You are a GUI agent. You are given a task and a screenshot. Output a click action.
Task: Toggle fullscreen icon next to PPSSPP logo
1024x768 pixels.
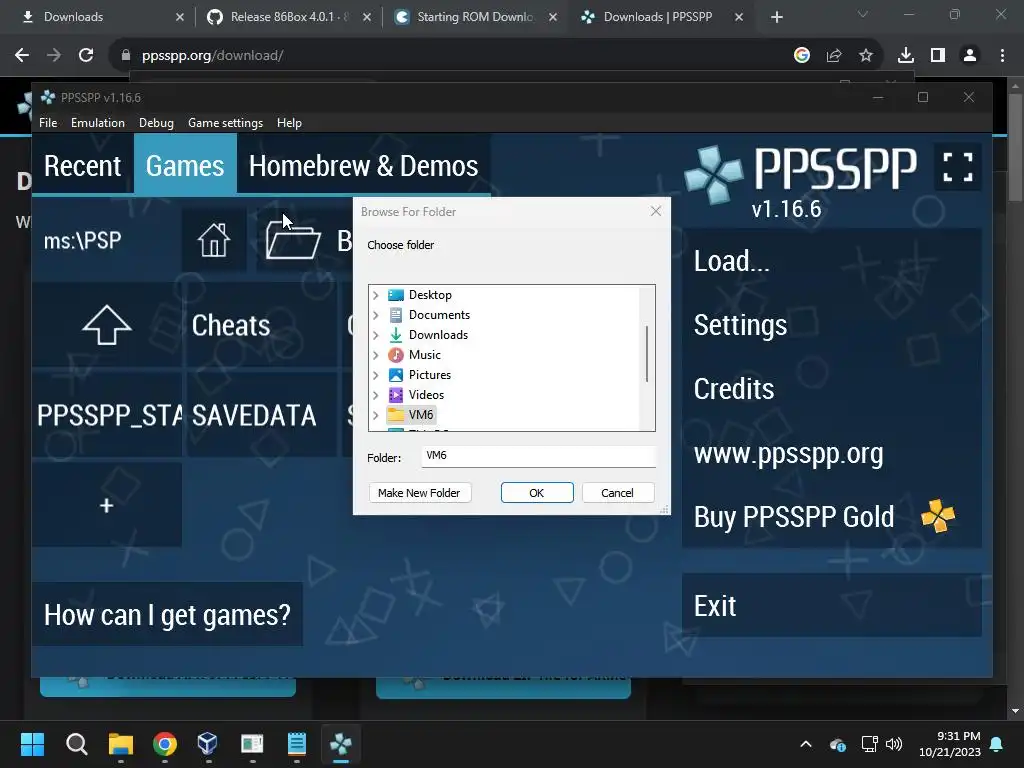tap(957, 167)
